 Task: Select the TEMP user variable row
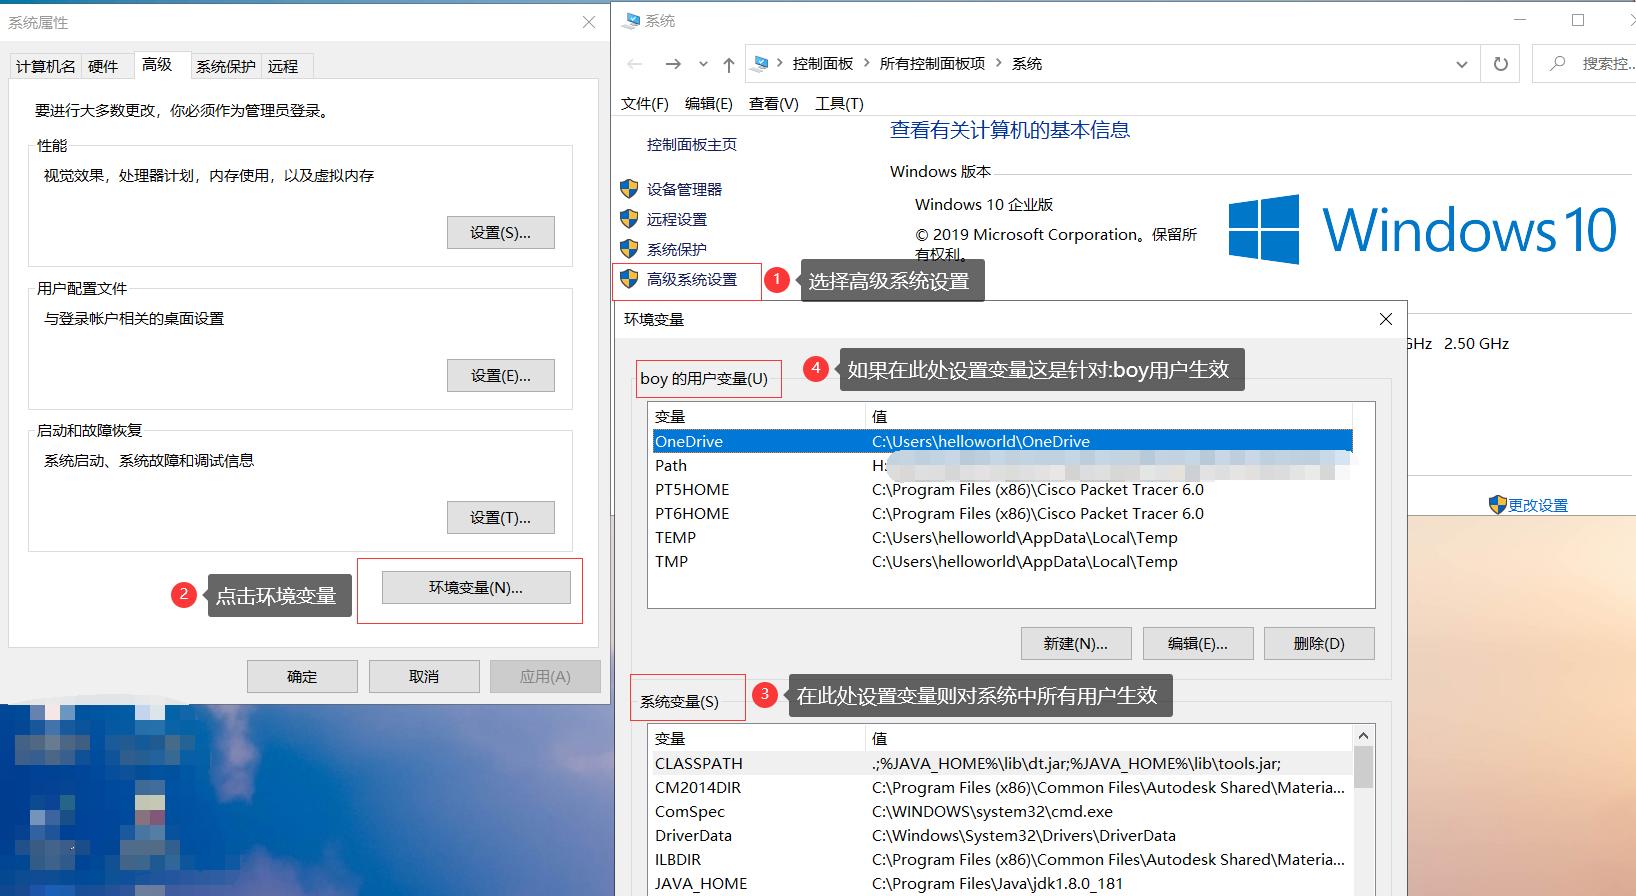click(x=1002, y=537)
